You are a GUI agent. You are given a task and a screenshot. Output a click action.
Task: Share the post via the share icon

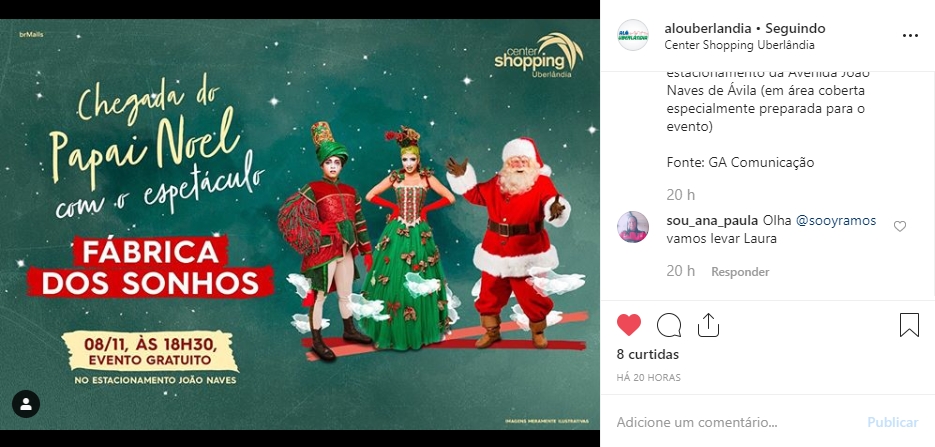(x=708, y=325)
